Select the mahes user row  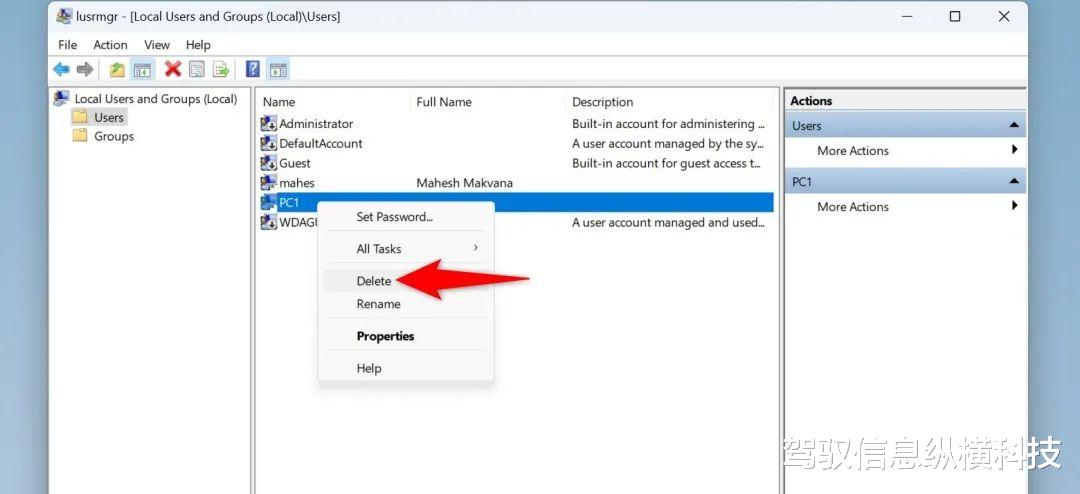pos(516,183)
